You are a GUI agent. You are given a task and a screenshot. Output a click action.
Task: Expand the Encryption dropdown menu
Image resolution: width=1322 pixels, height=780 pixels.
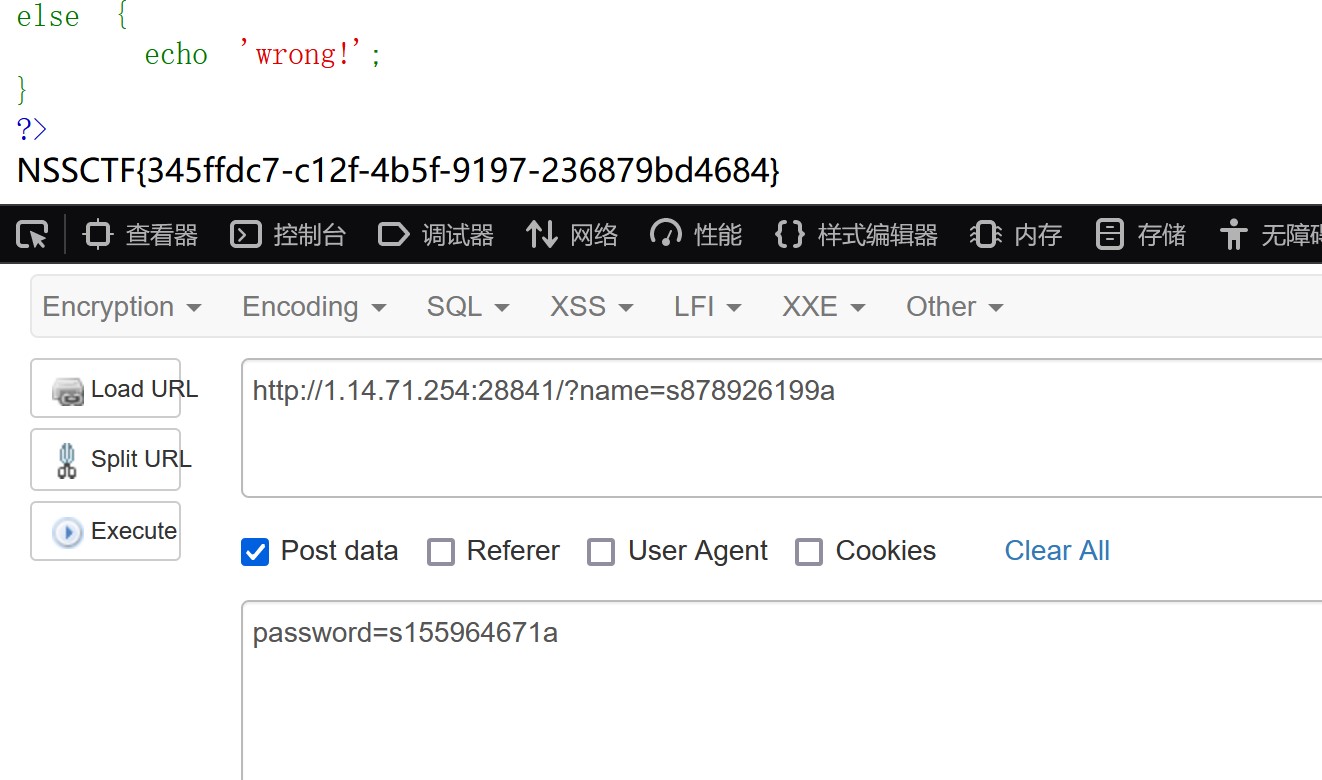[x=122, y=307]
